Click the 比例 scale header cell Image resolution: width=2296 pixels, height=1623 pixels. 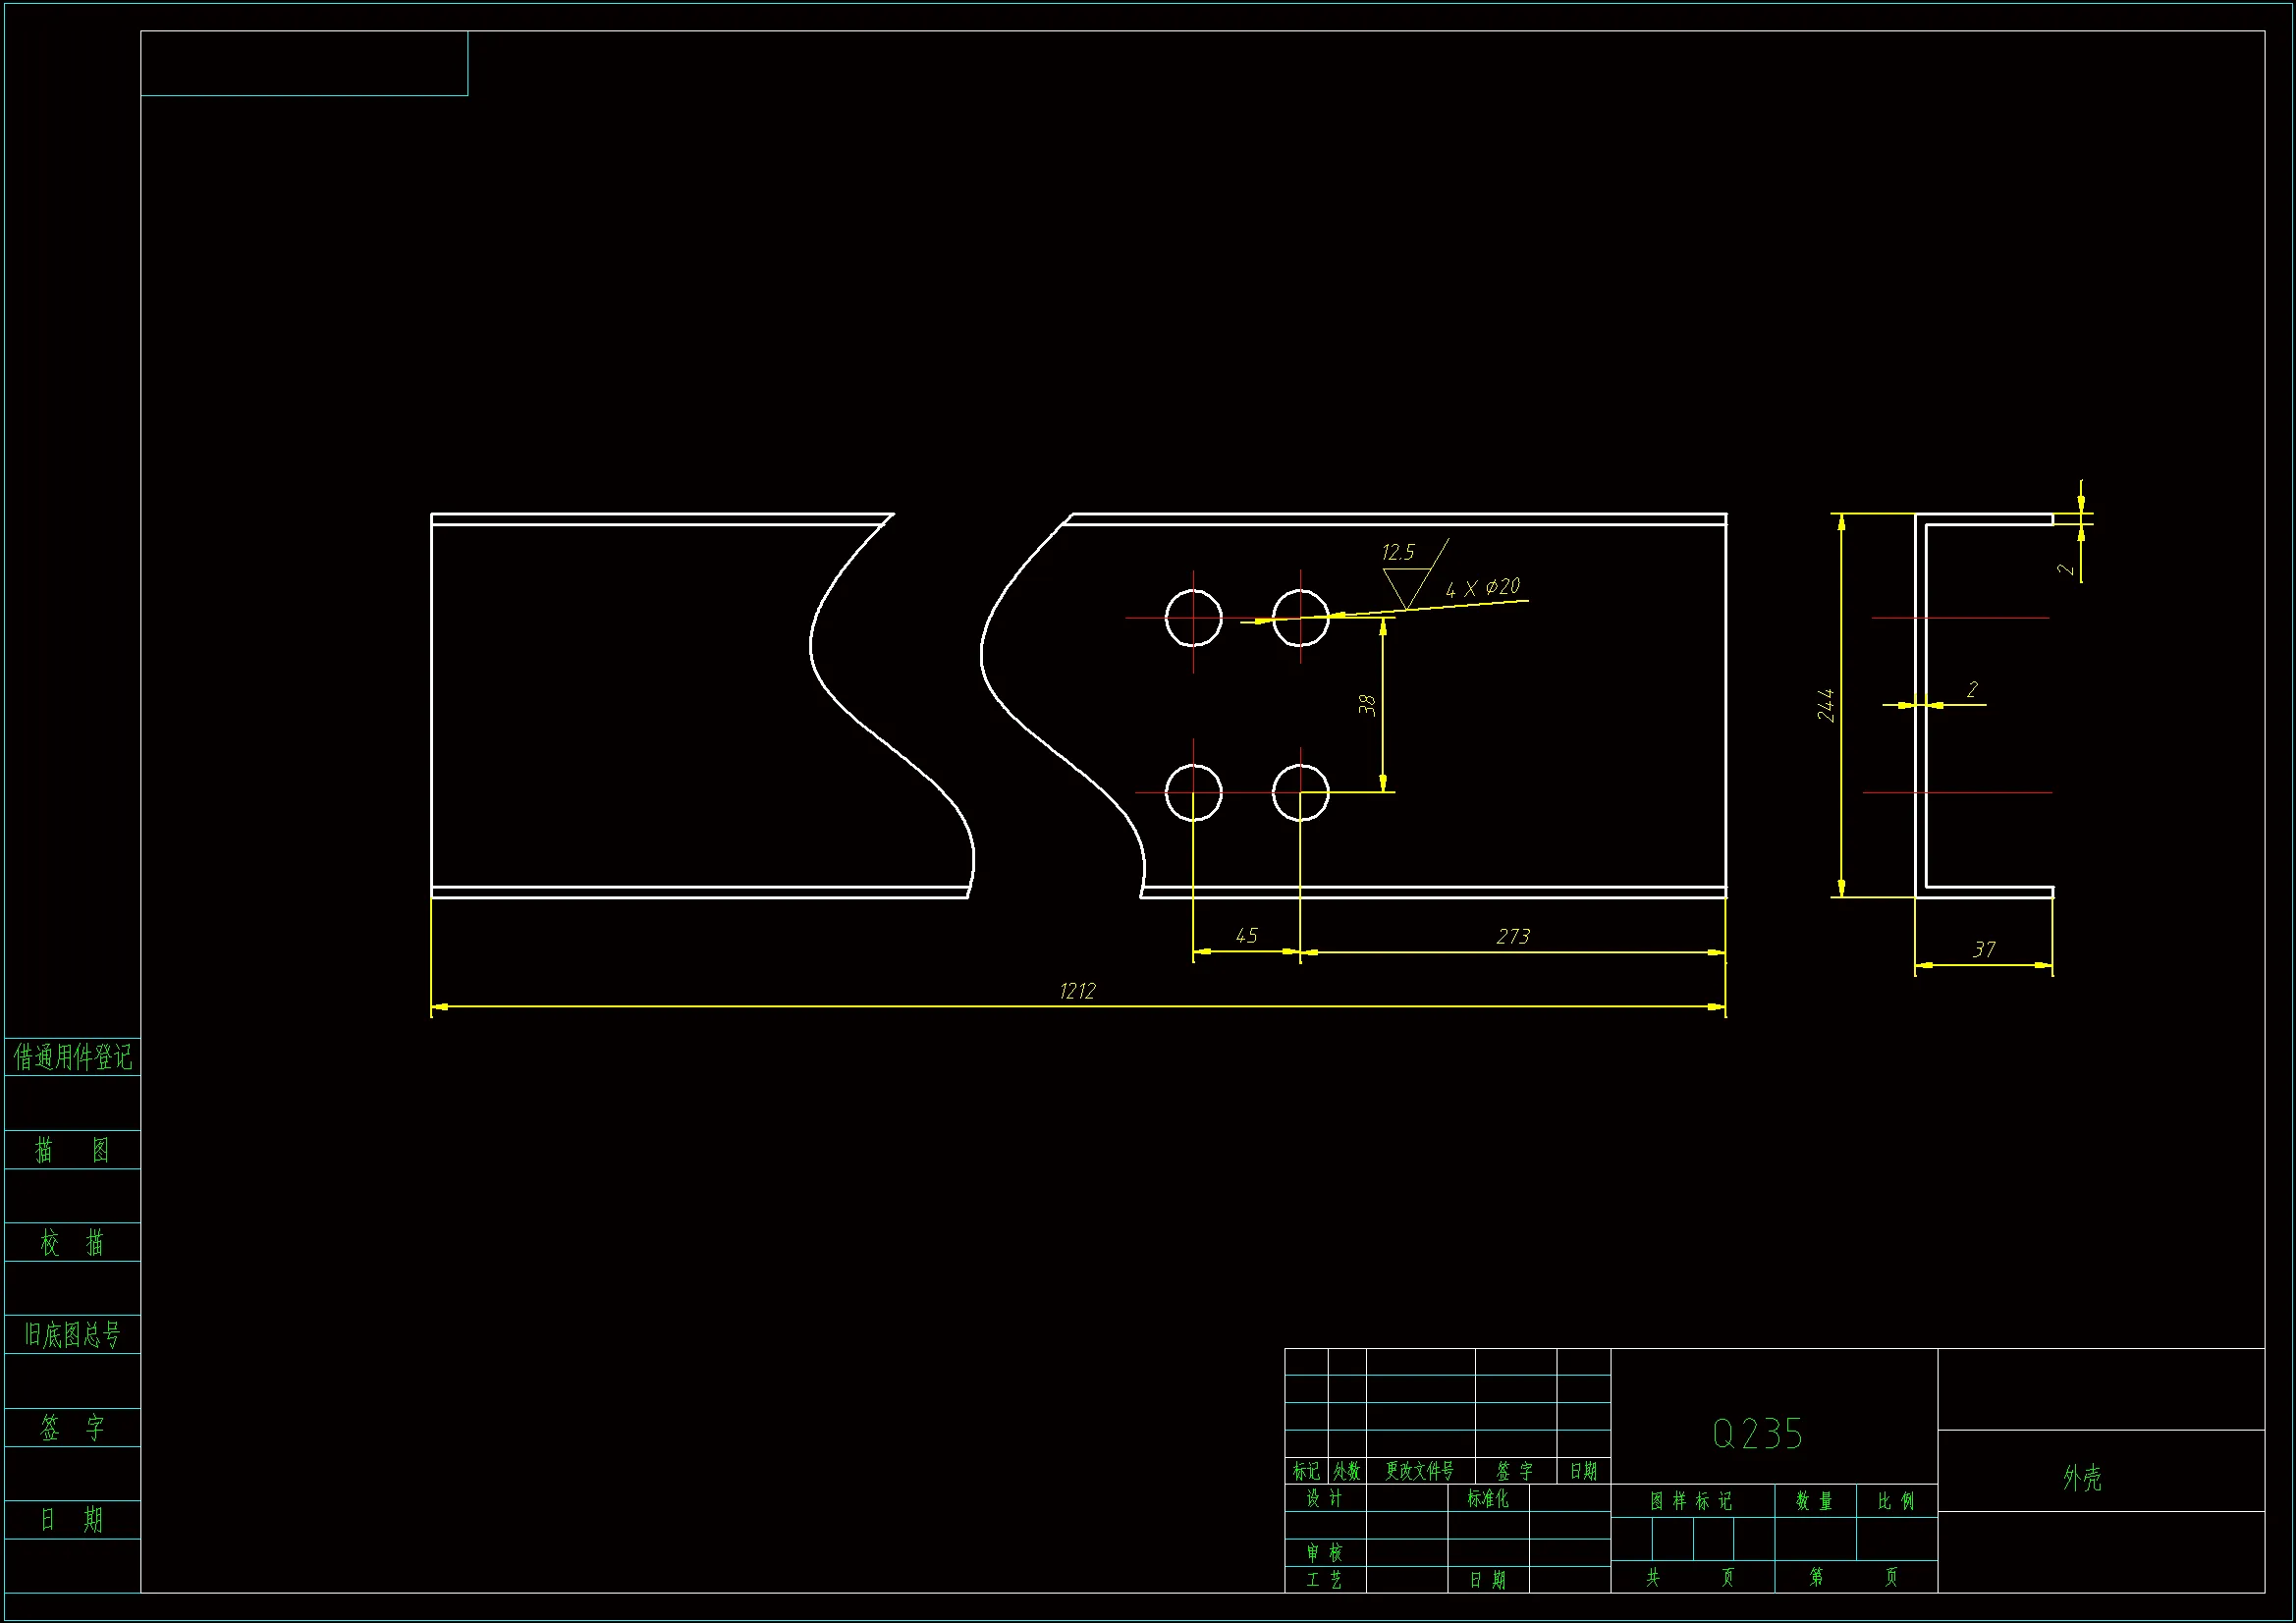(1895, 1501)
